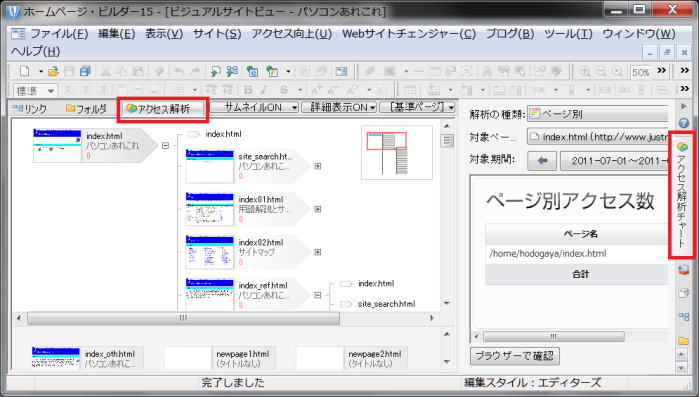Click the help question mark sidebar icon
The height and width of the screenshot is (397, 699).
point(683,123)
